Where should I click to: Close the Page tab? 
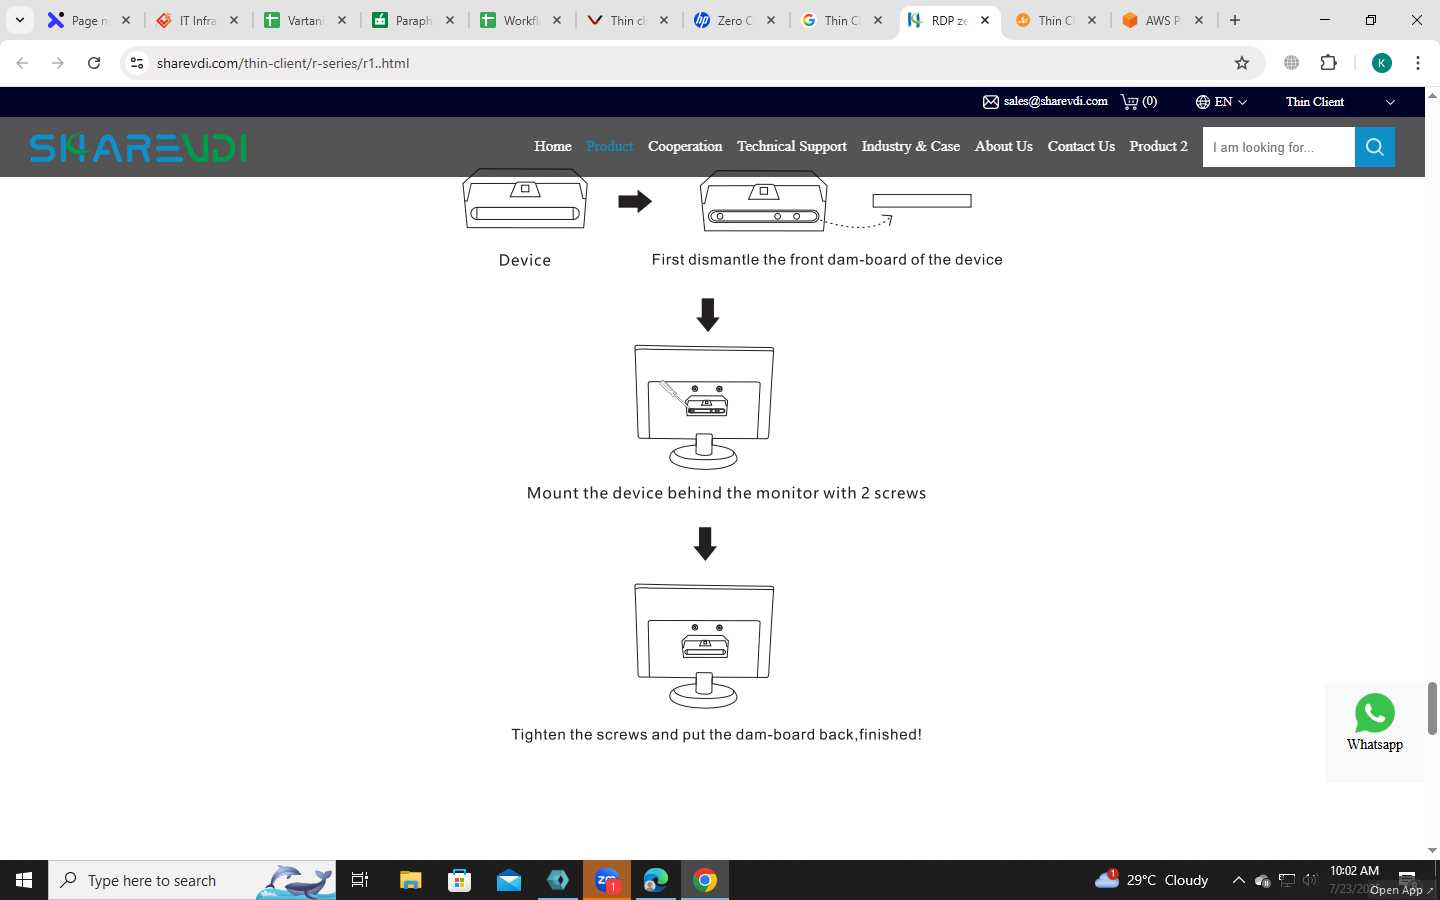pyautogui.click(x=126, y=20)
